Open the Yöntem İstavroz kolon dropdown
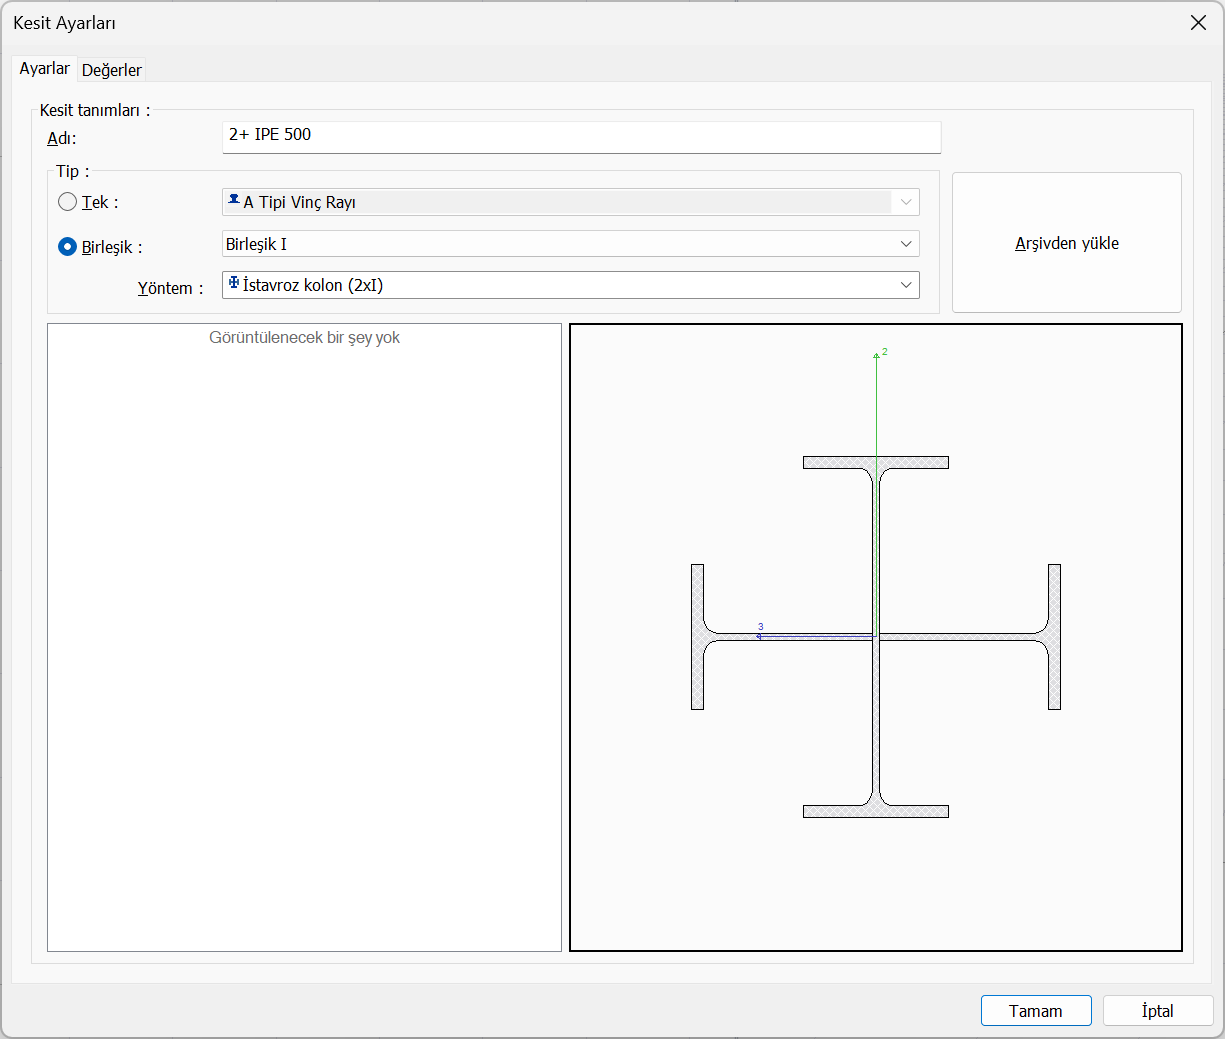Viewport: 1225px width, 1039px height. [x=570, y=285]
